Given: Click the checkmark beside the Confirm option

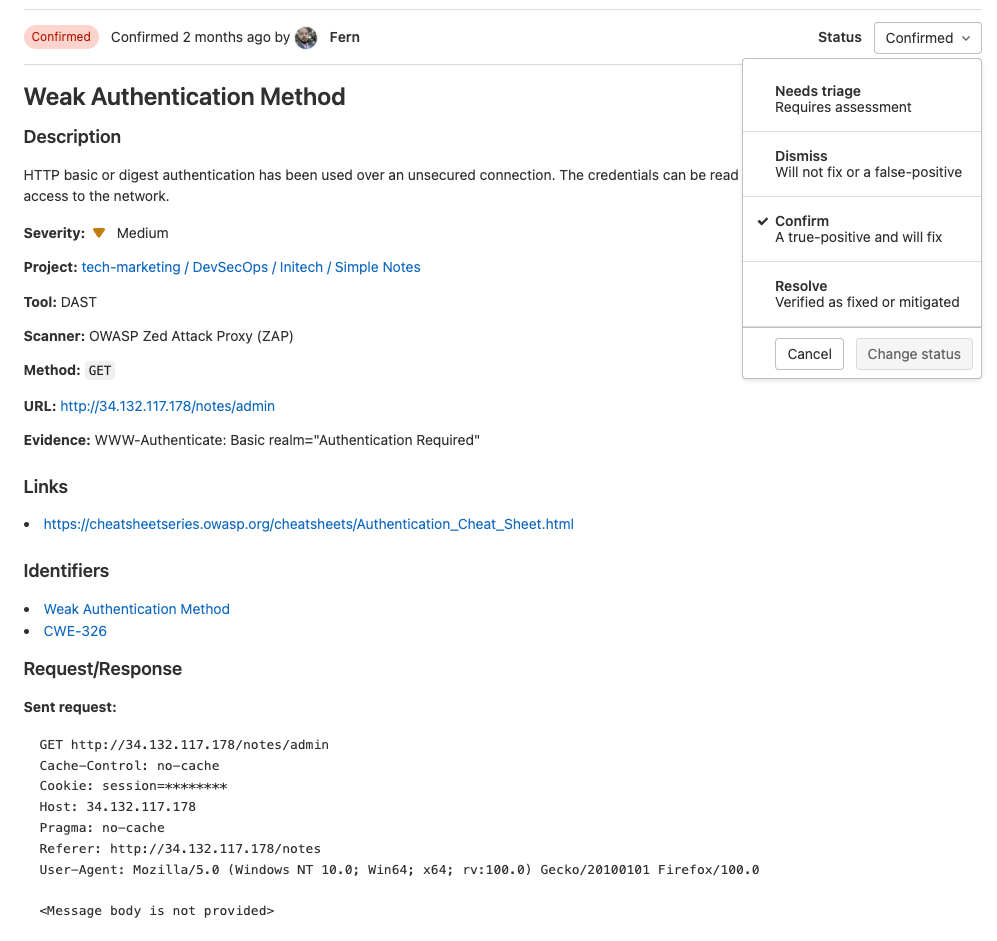Looking at the screenshot, I should pyautogui.click(x=762, y=221).
